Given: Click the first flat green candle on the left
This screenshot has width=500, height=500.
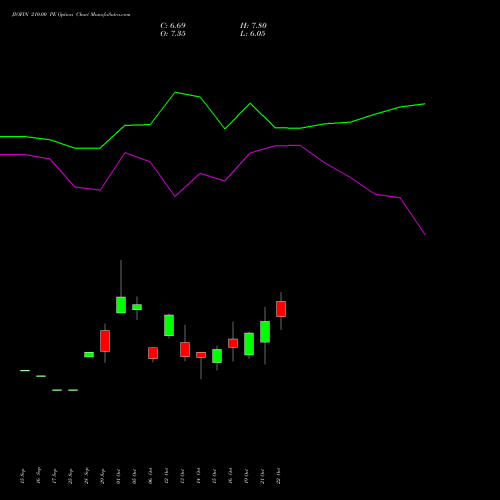Looking at the screenshot, I should point(25,370).
